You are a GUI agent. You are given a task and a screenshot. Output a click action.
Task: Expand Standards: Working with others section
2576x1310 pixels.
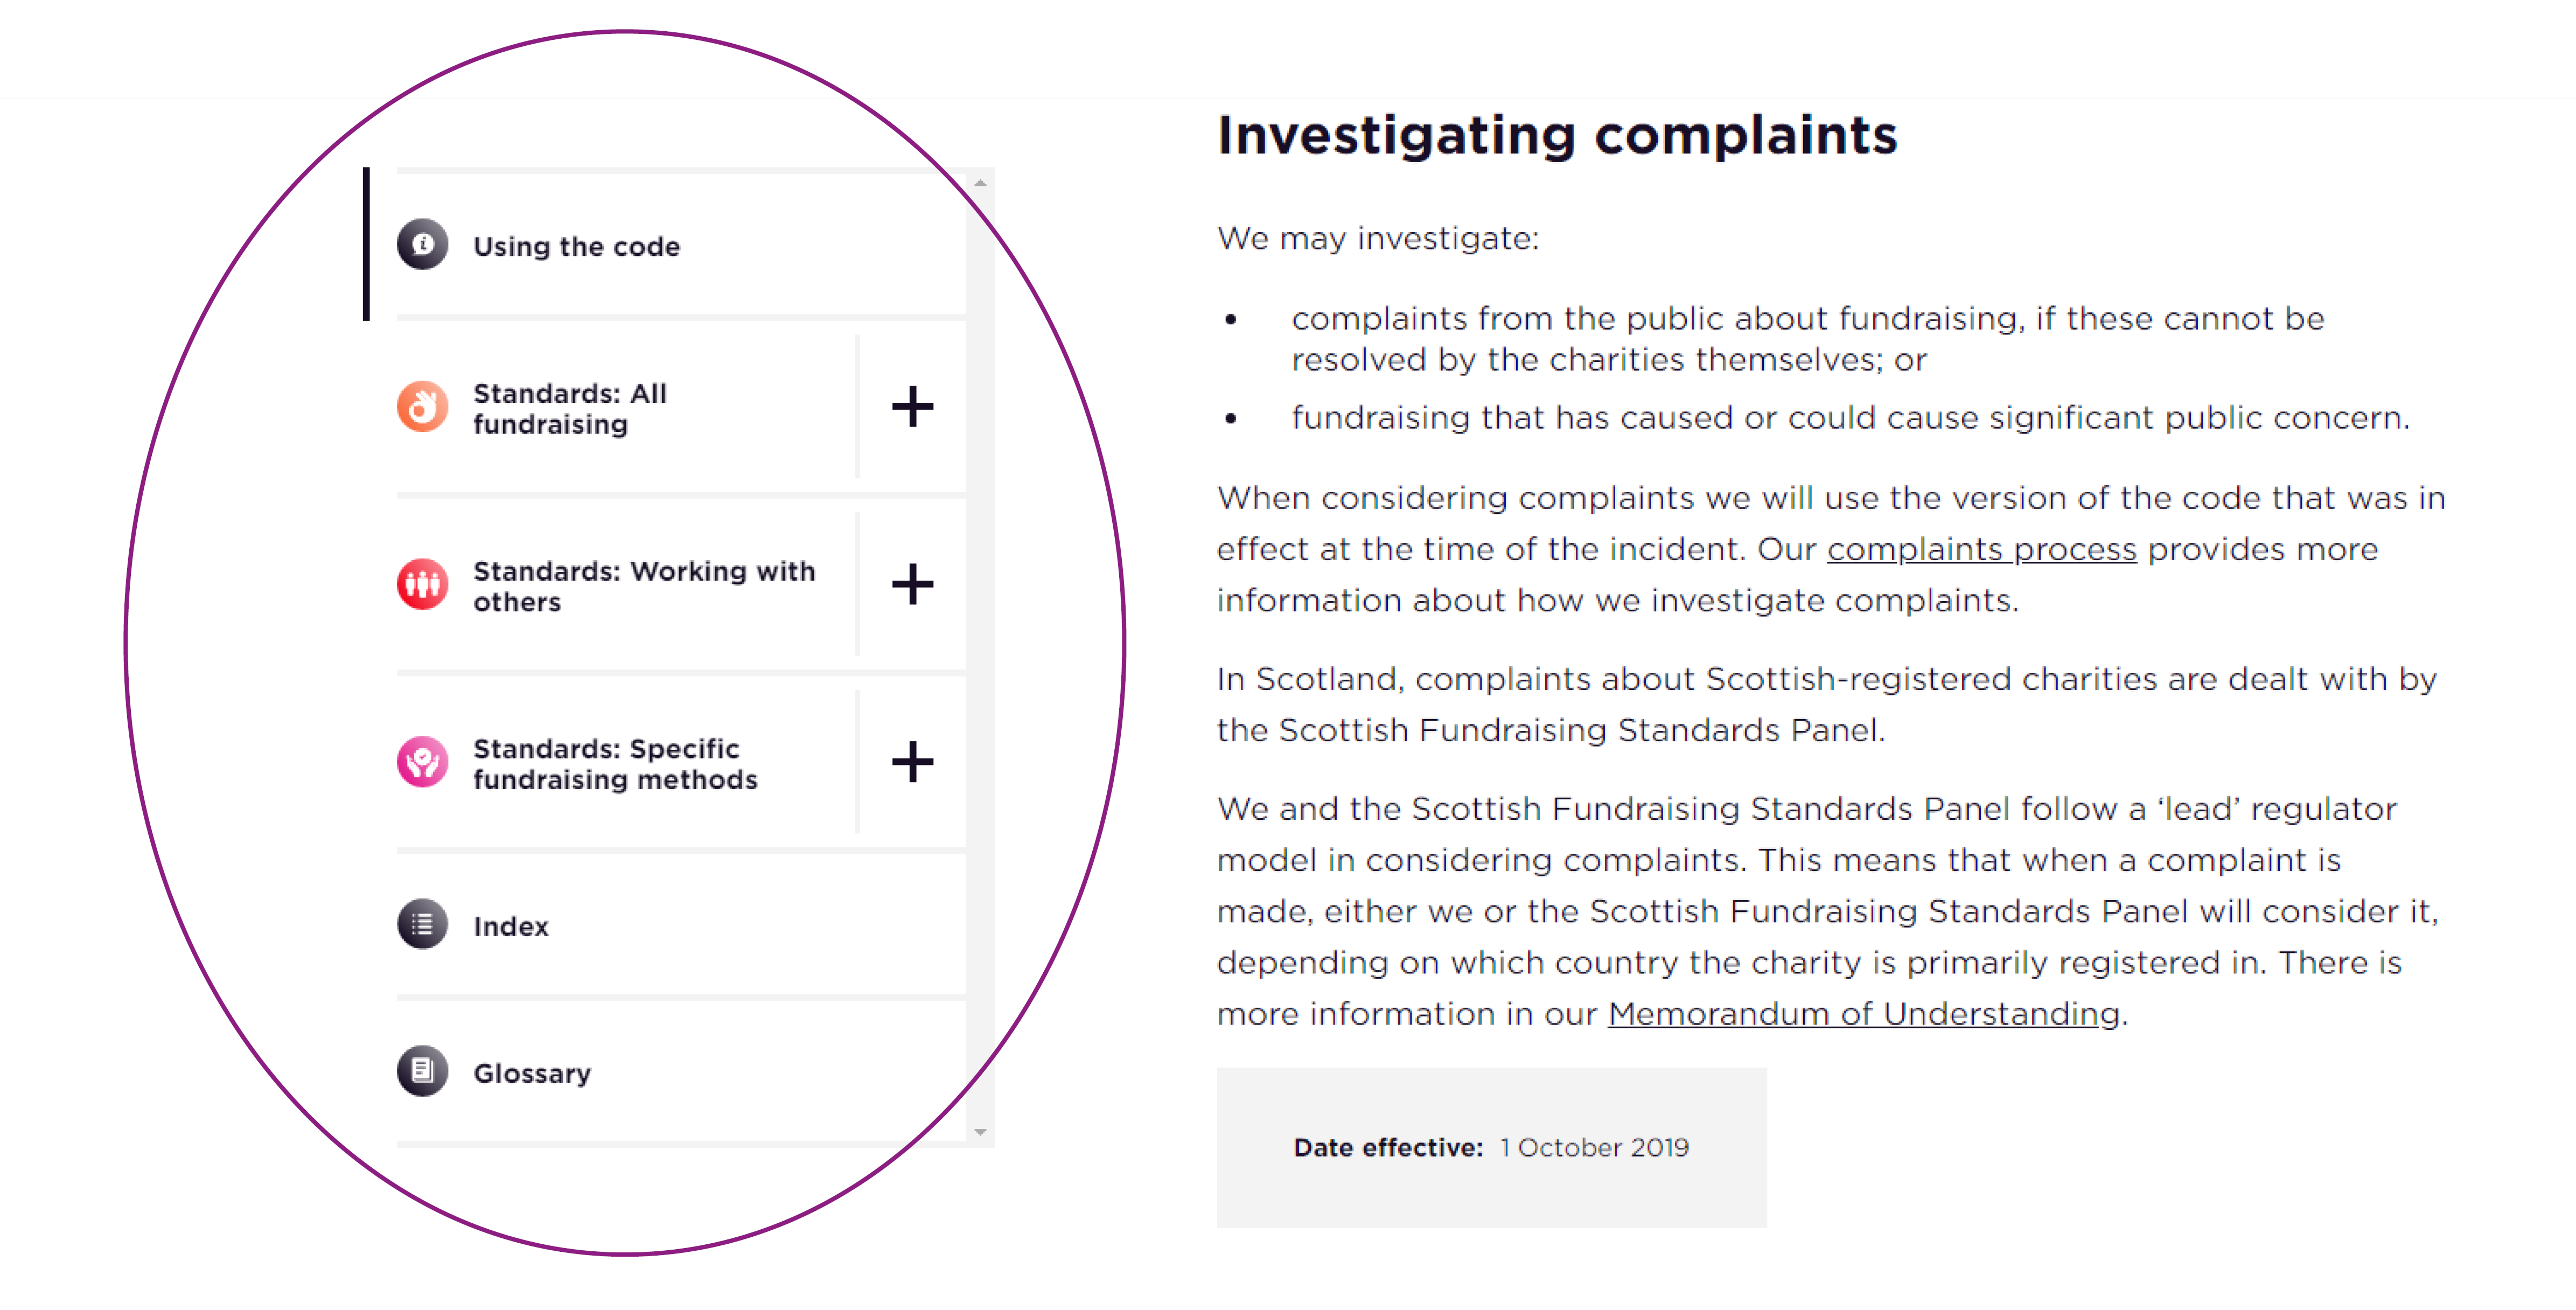coord(912,585)
